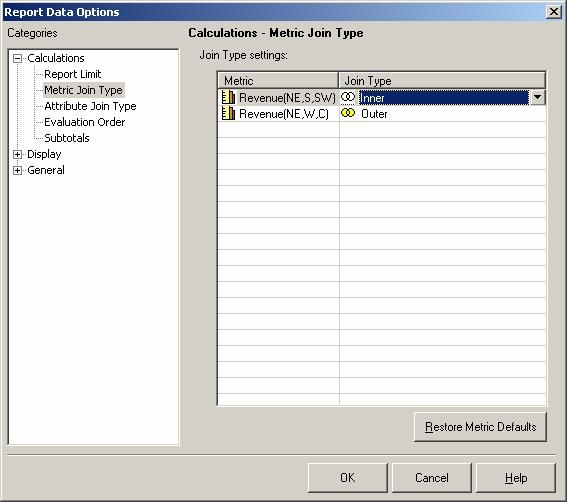
Task: Expand the Display category
Action: [17, 154]
